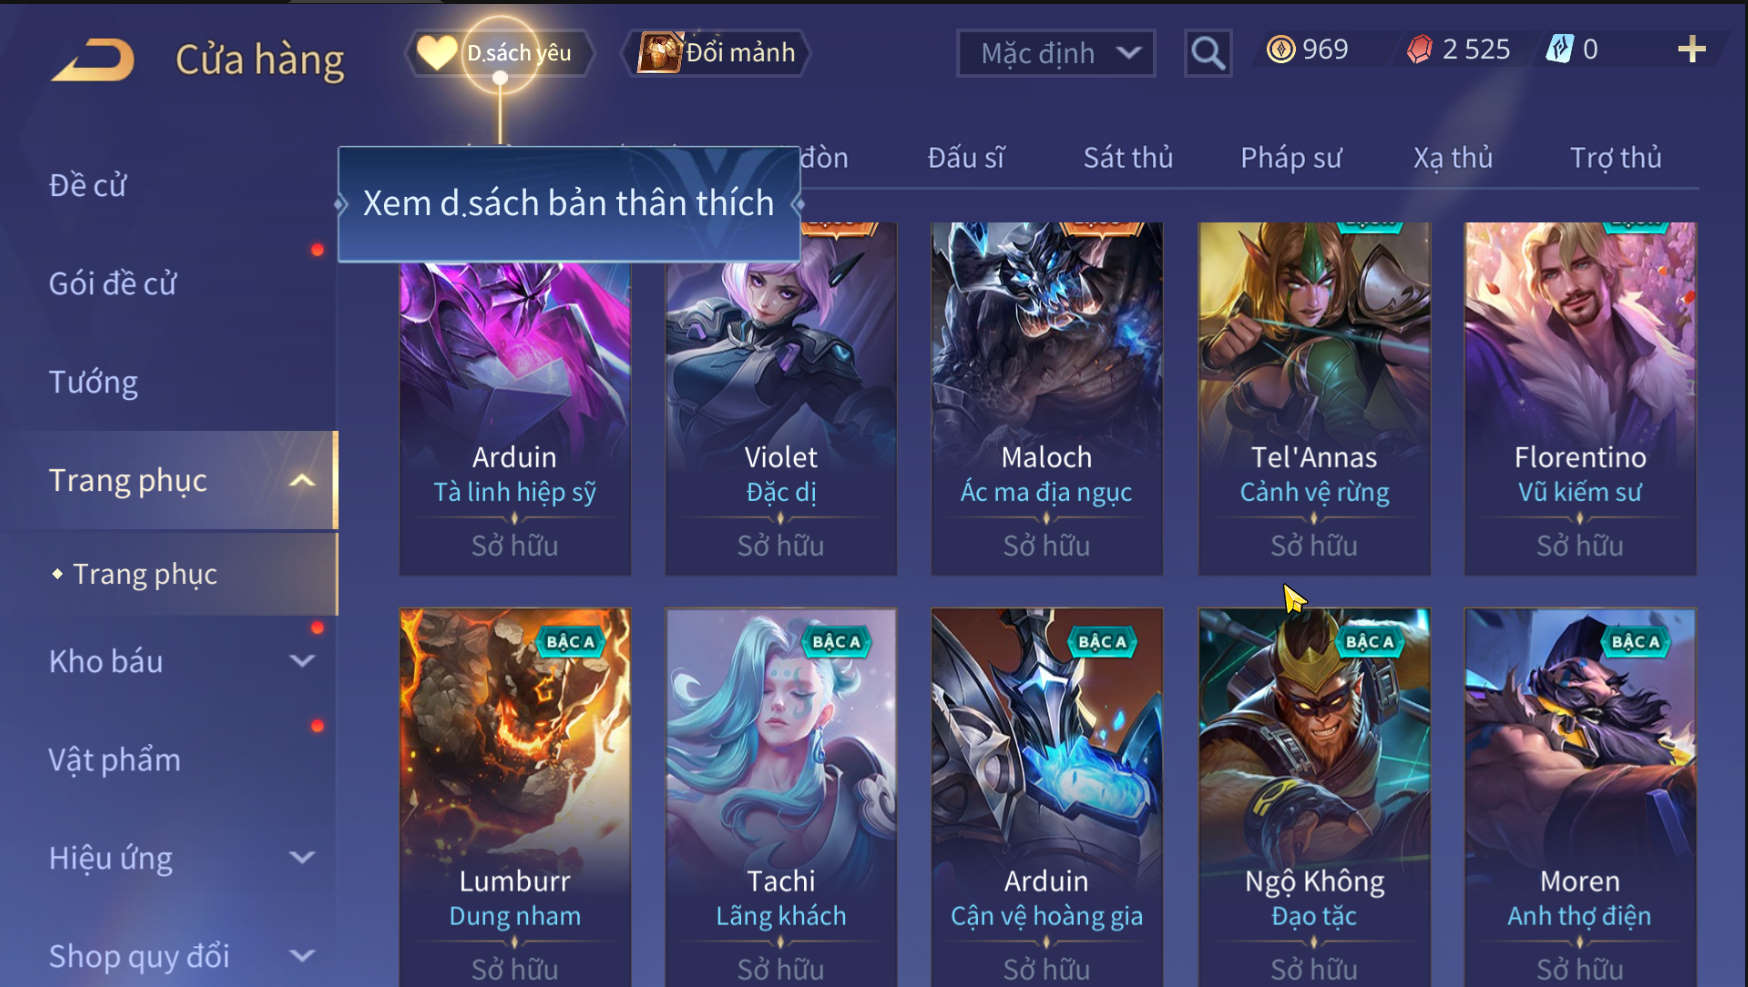Open the Tướng menu item
1748x987 pixels.
(x=93, y=382)
